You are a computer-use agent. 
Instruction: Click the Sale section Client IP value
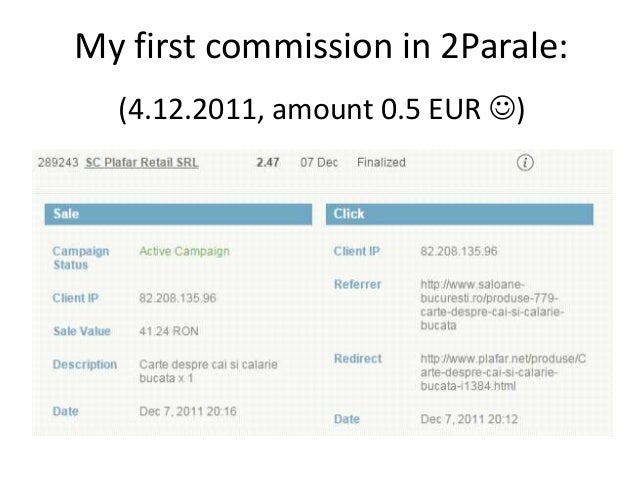tap(177, 298)
